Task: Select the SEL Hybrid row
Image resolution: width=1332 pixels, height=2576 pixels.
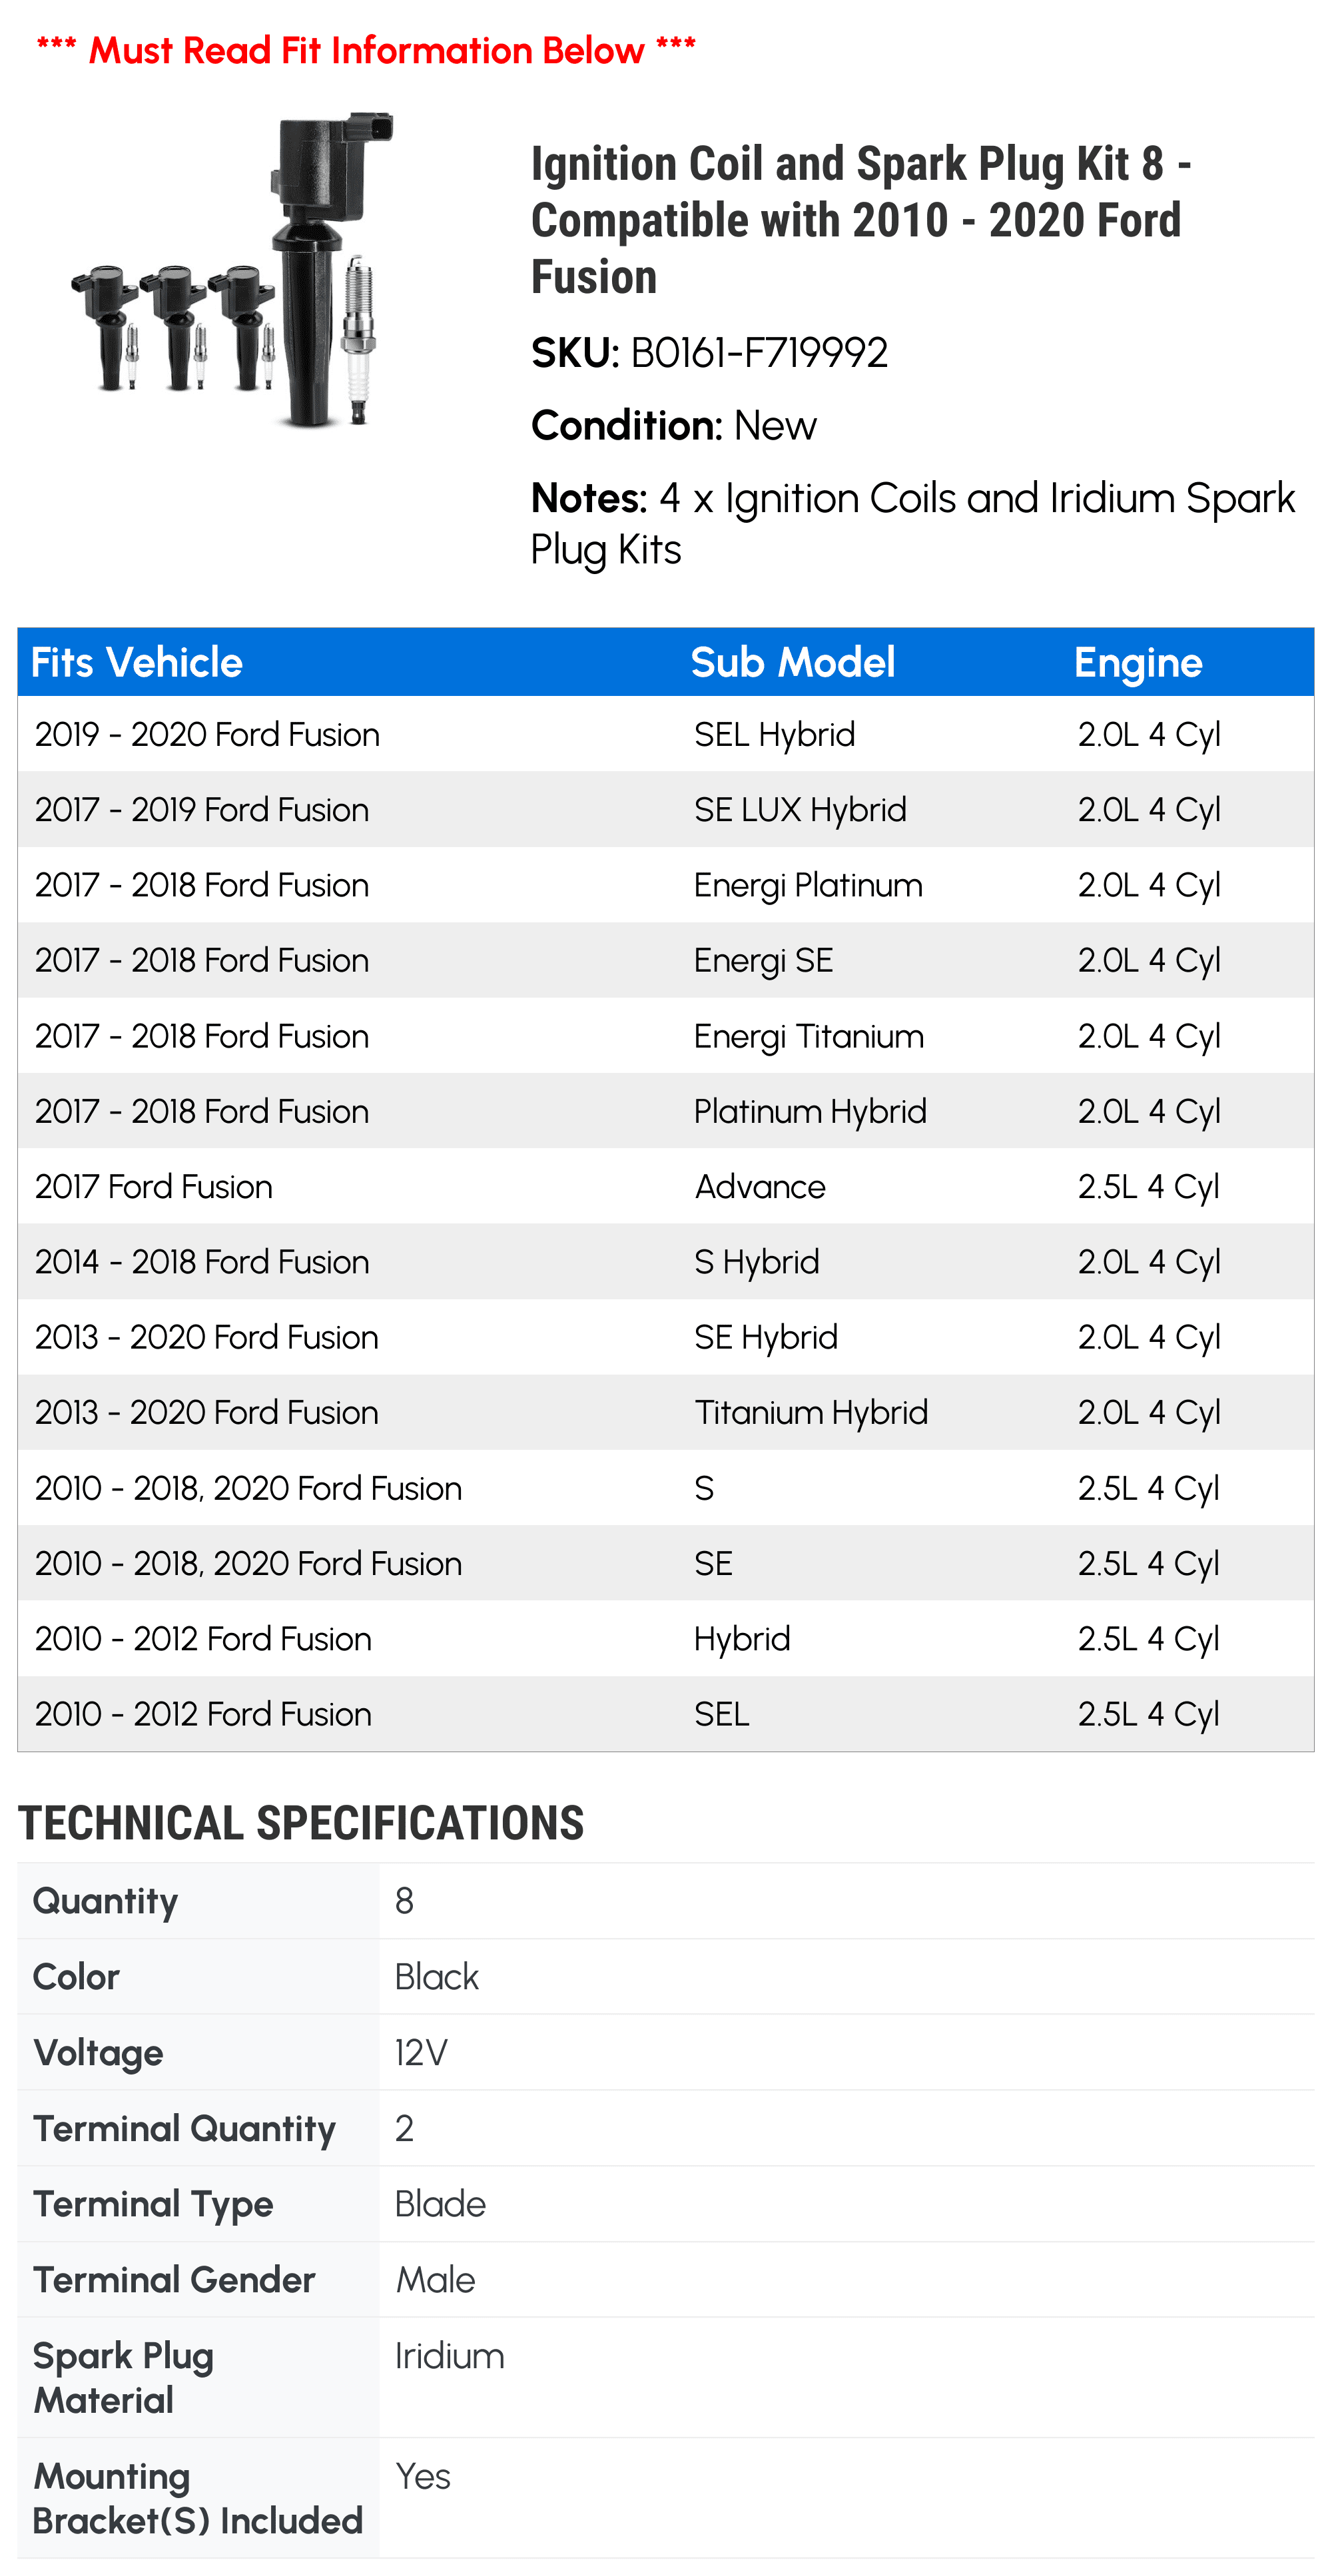Action: 666,734
